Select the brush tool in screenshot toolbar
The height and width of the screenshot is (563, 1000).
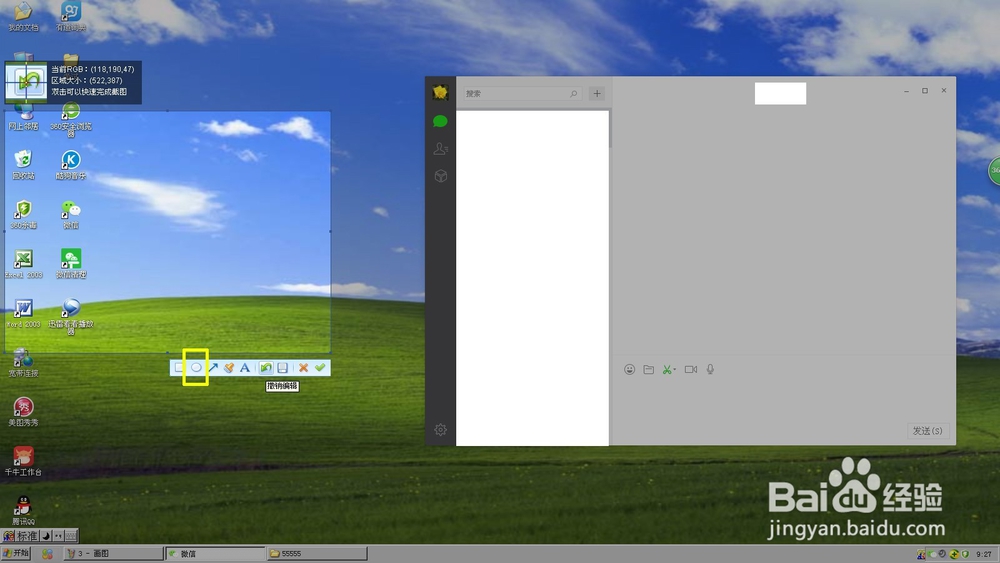coord(229,368)
